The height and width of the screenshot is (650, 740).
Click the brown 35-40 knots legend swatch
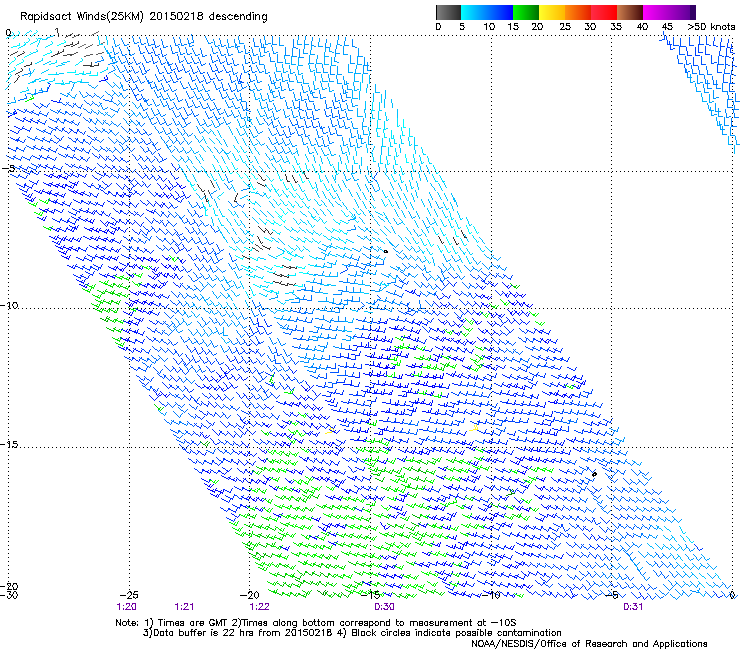click(x=630, y=12)
